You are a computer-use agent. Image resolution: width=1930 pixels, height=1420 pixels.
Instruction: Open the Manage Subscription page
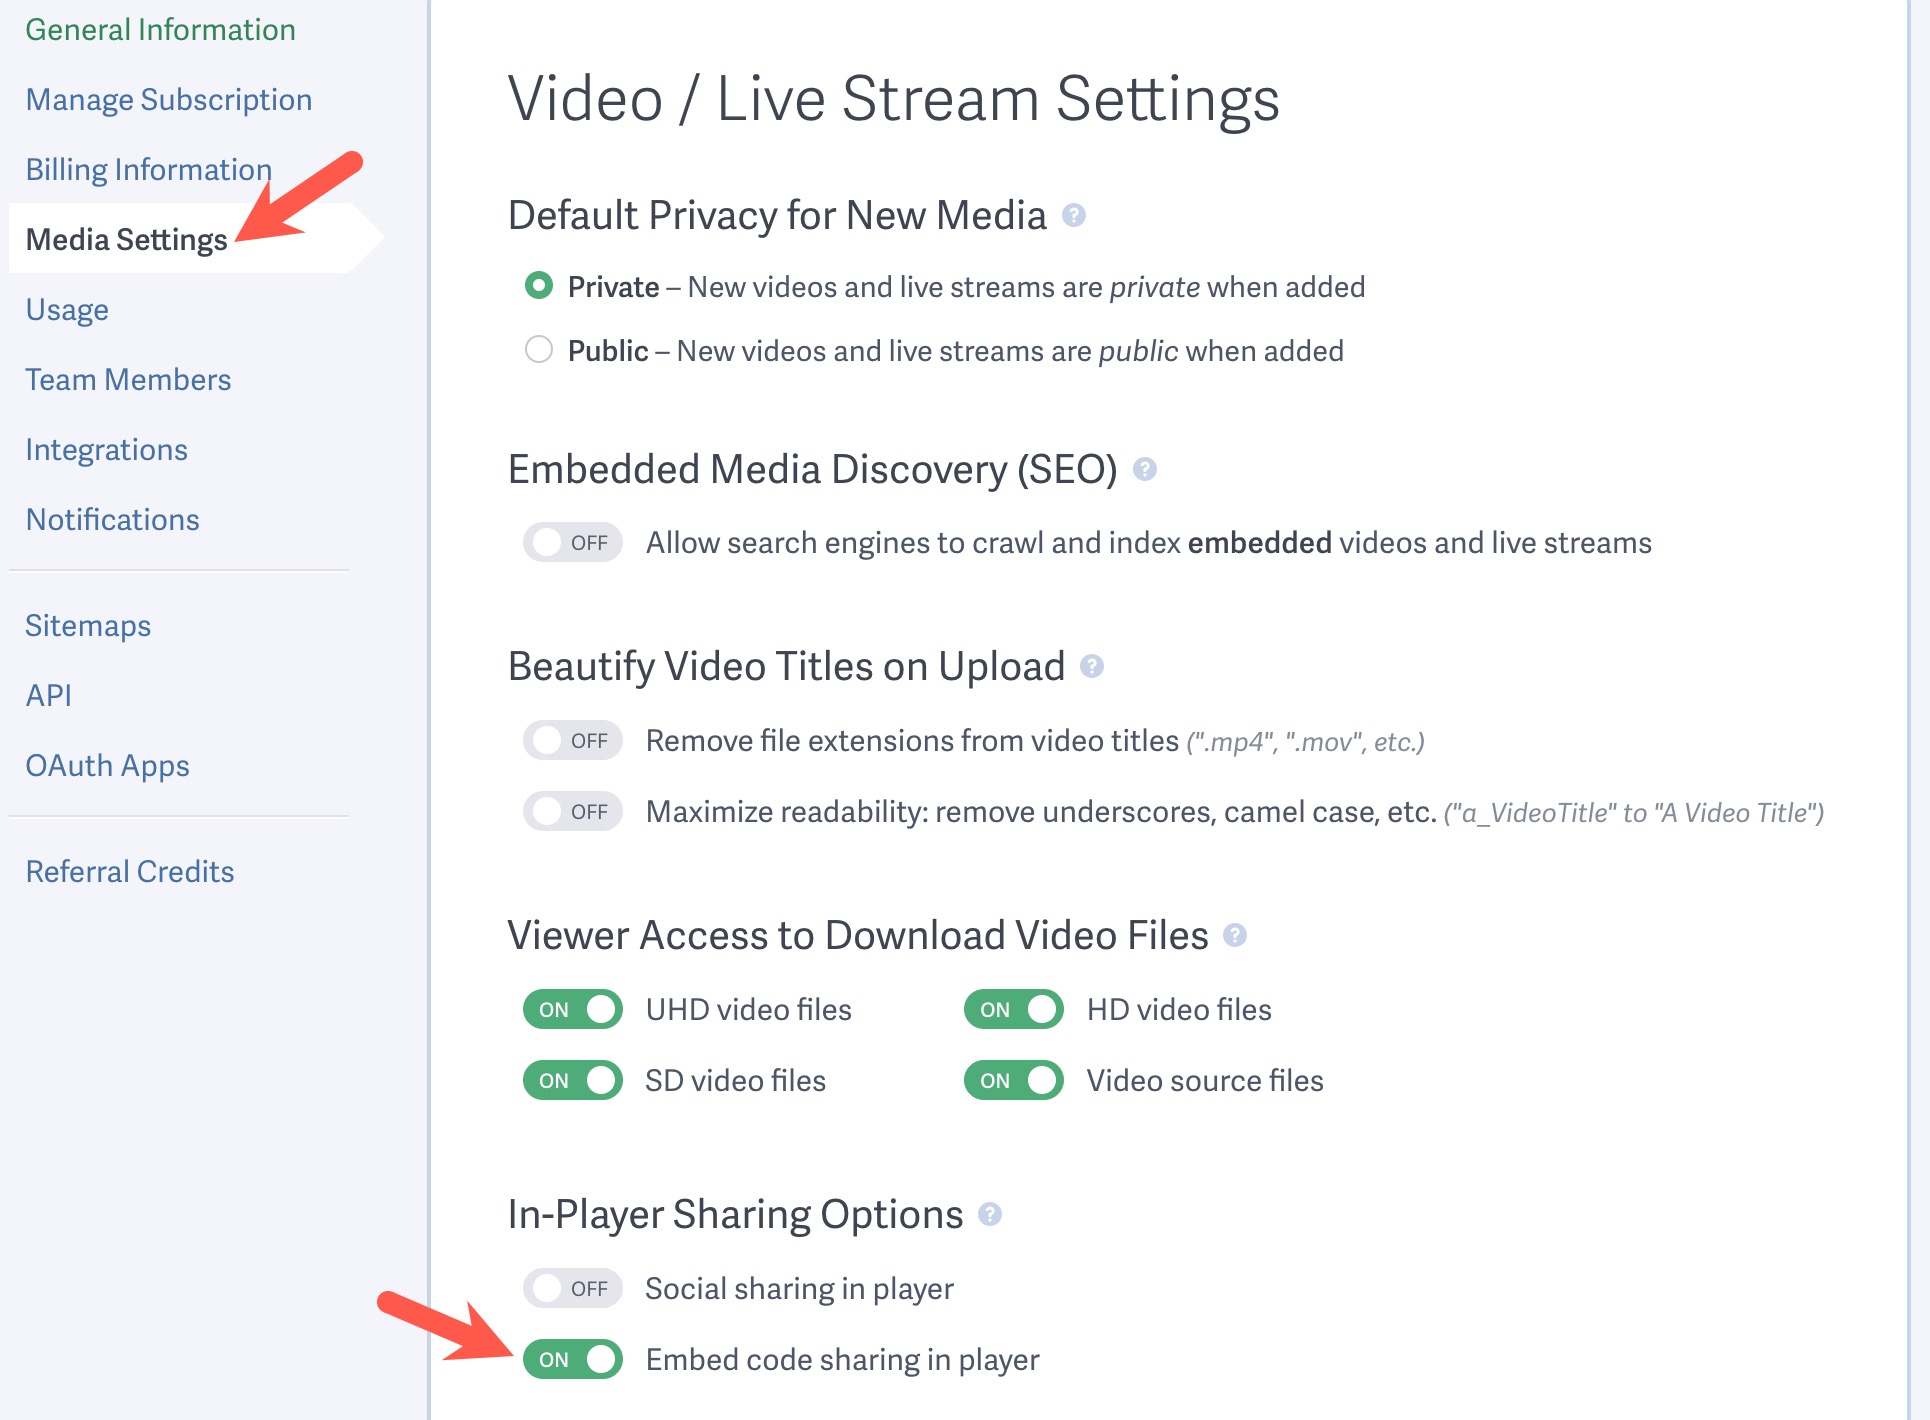point(169,99)
